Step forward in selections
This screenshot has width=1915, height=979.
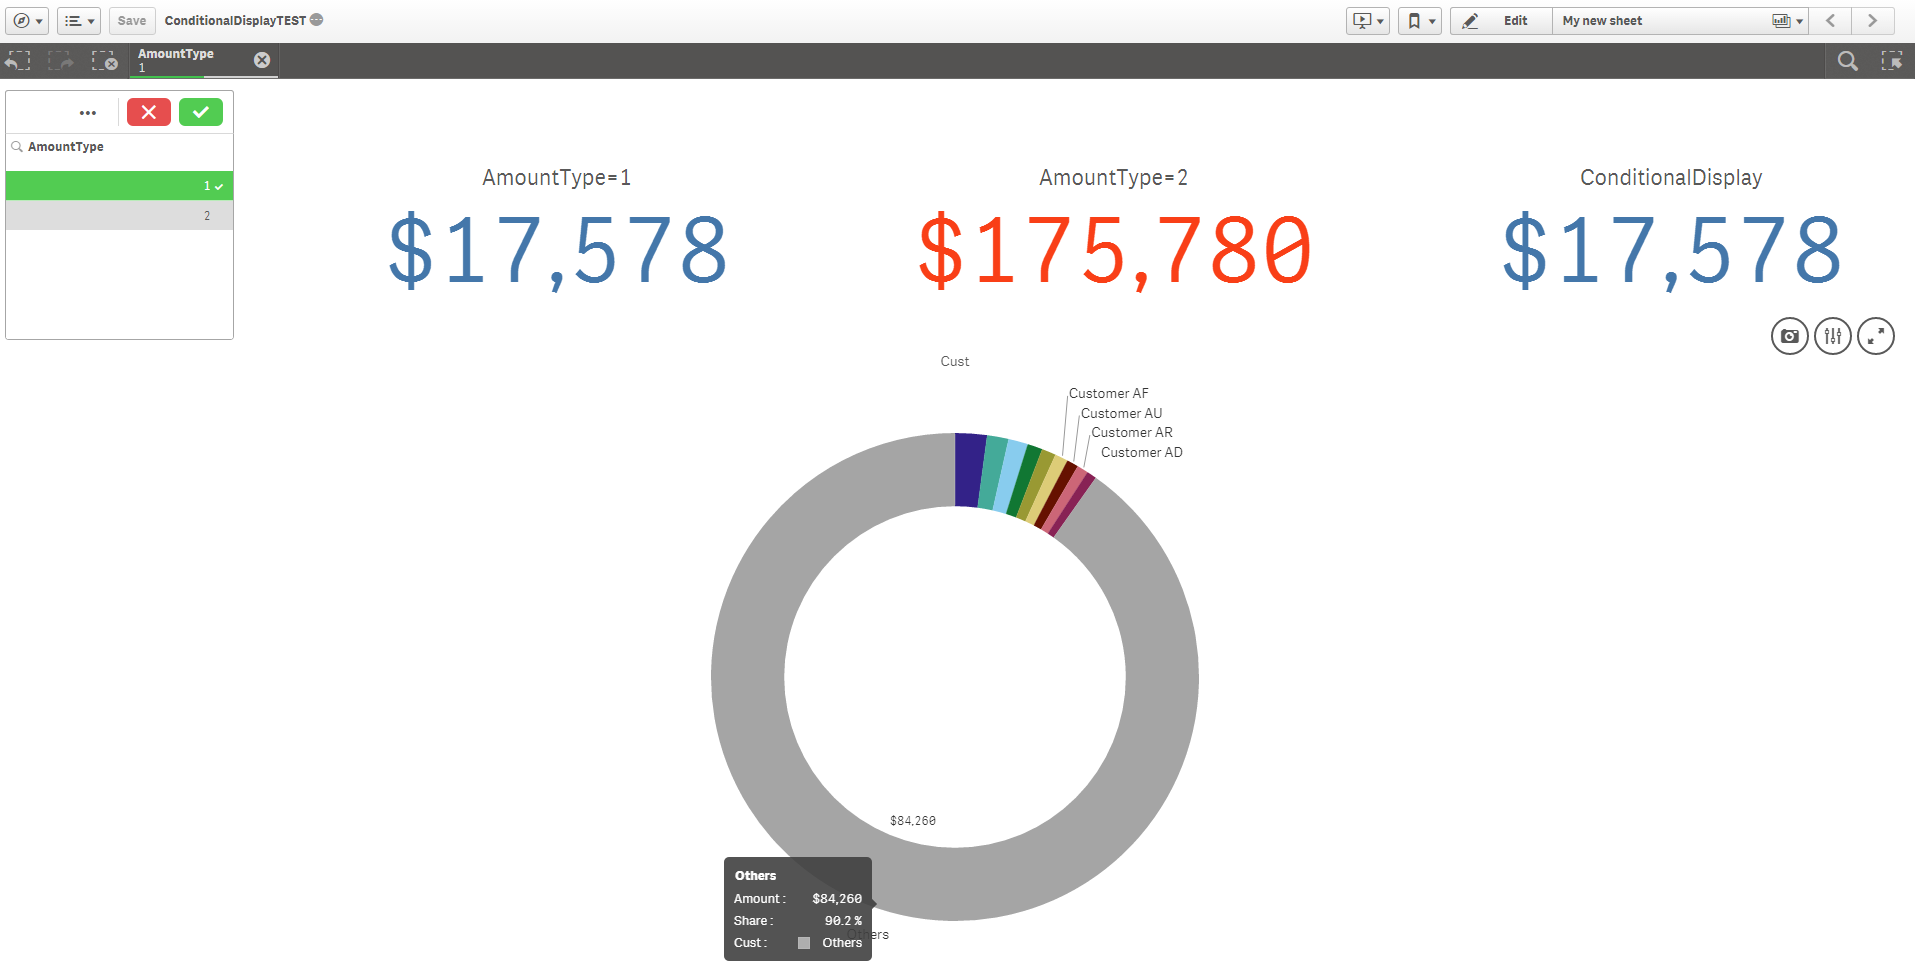pos(61,61)
